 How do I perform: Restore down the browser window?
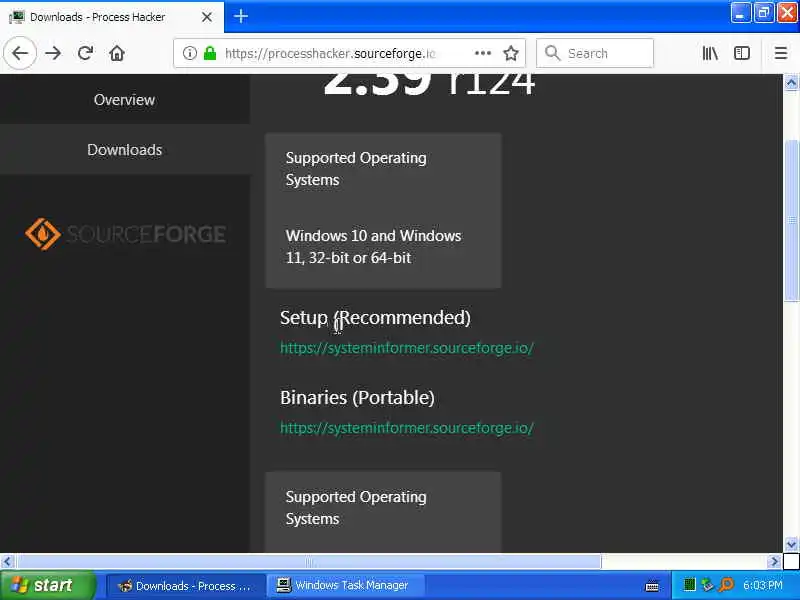click(x=764, y=13)
